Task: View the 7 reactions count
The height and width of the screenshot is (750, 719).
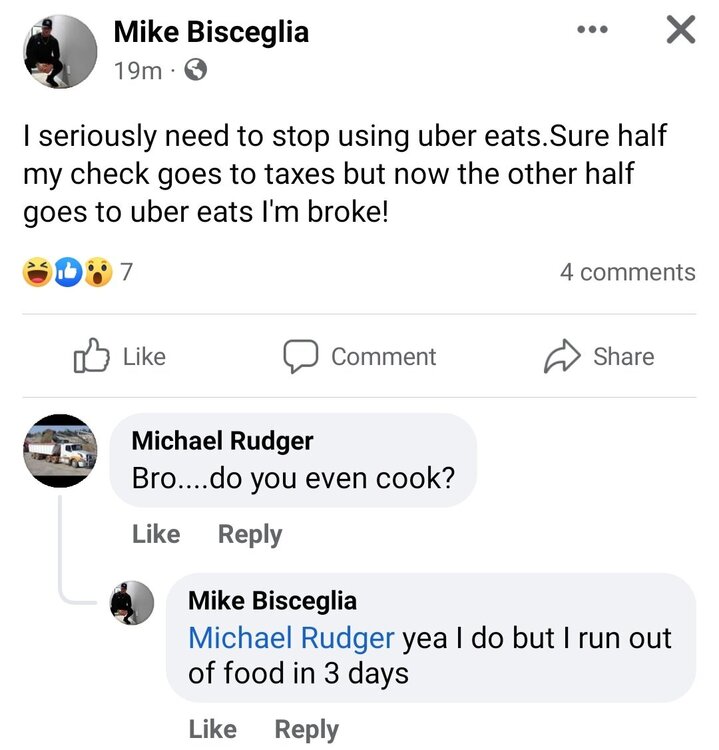Action: pos(127,272)
